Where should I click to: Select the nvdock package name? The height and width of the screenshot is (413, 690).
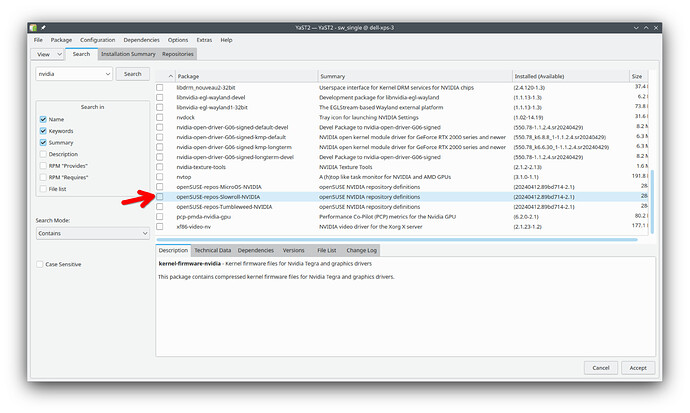(185, 117)
